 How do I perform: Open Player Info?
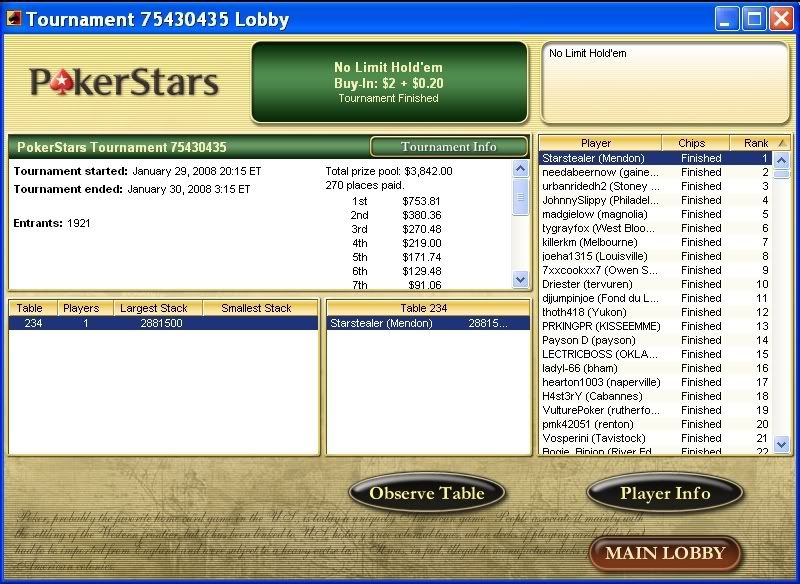(x=665, y=493)
